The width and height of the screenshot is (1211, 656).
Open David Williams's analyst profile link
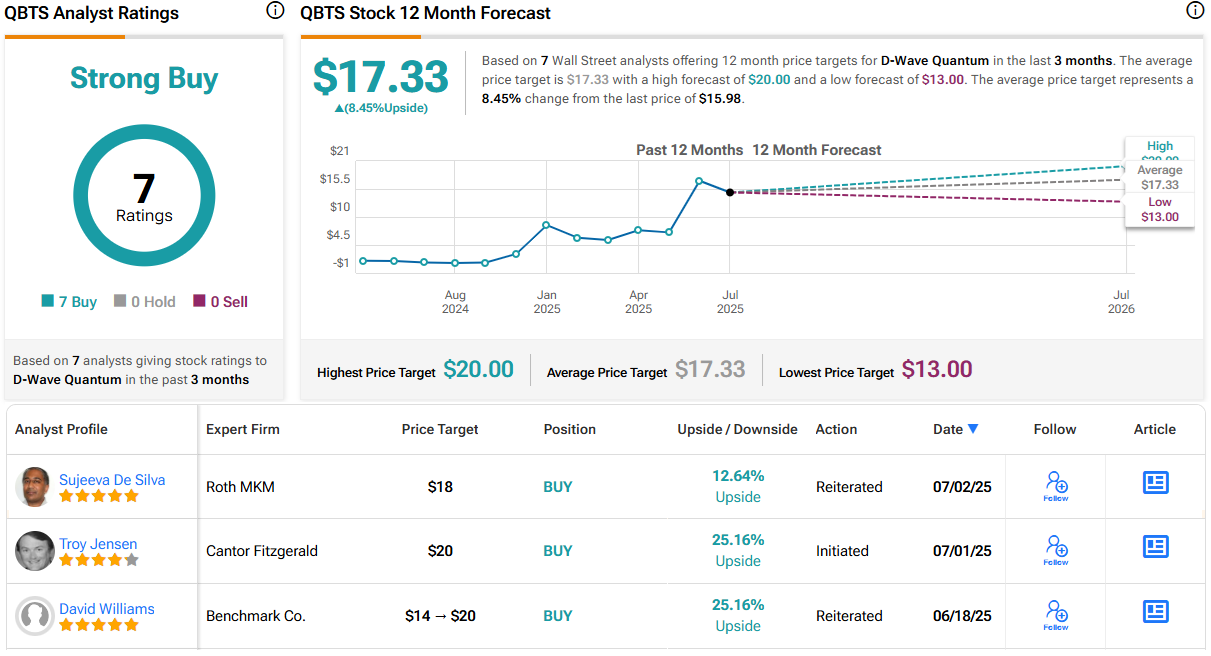point(107,608)
